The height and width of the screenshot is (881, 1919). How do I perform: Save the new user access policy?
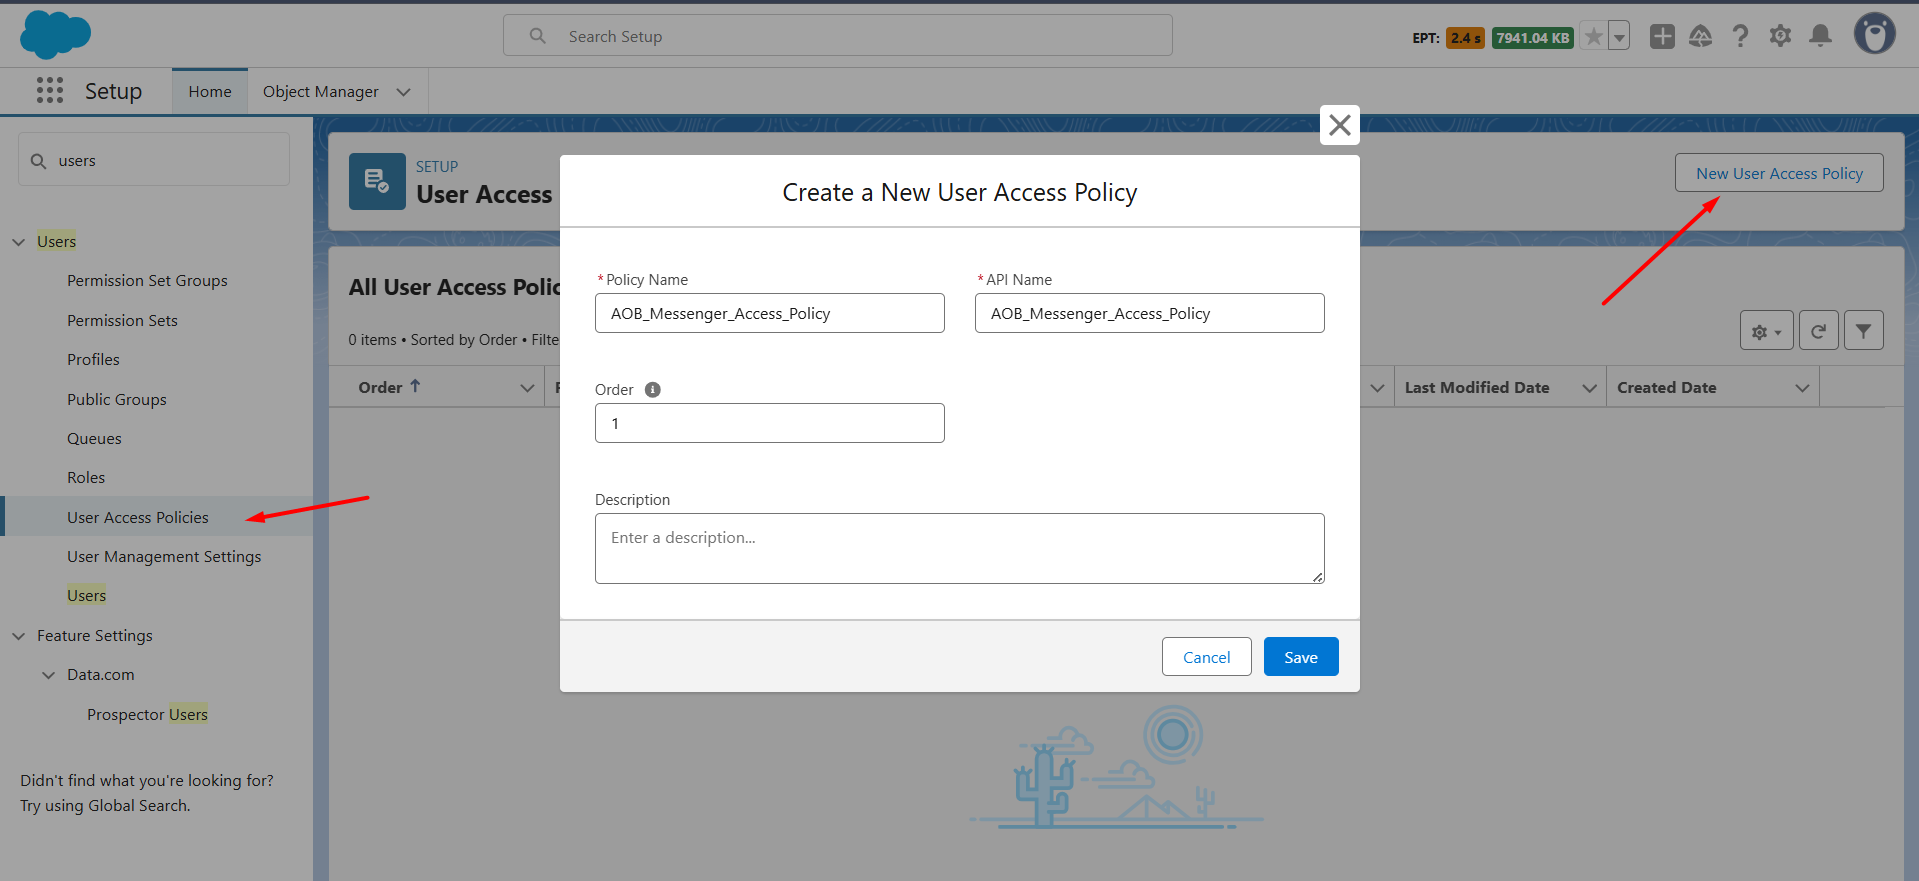click(x=1301, y=657)
